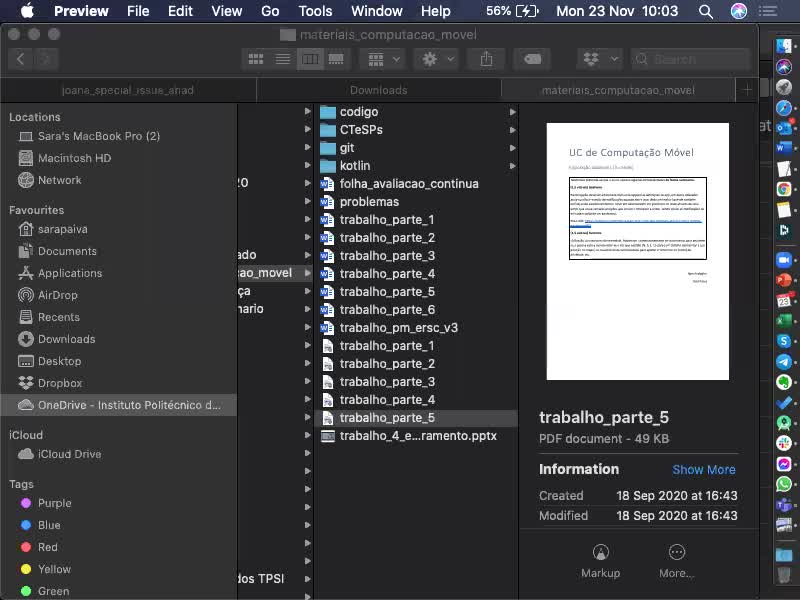Open the Action gear dropdown menu

pos(436,59)
